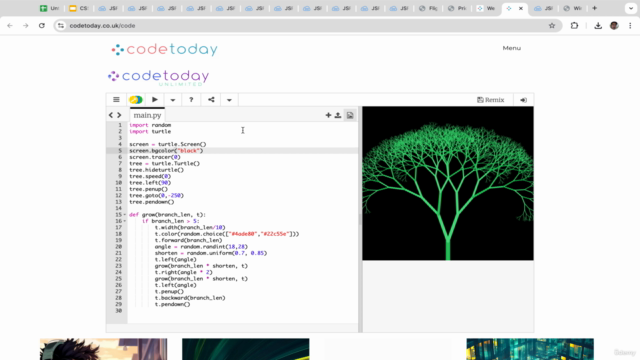Click the codetoday unlimited logo
This screenshot has height=360, width=640.
158,77
